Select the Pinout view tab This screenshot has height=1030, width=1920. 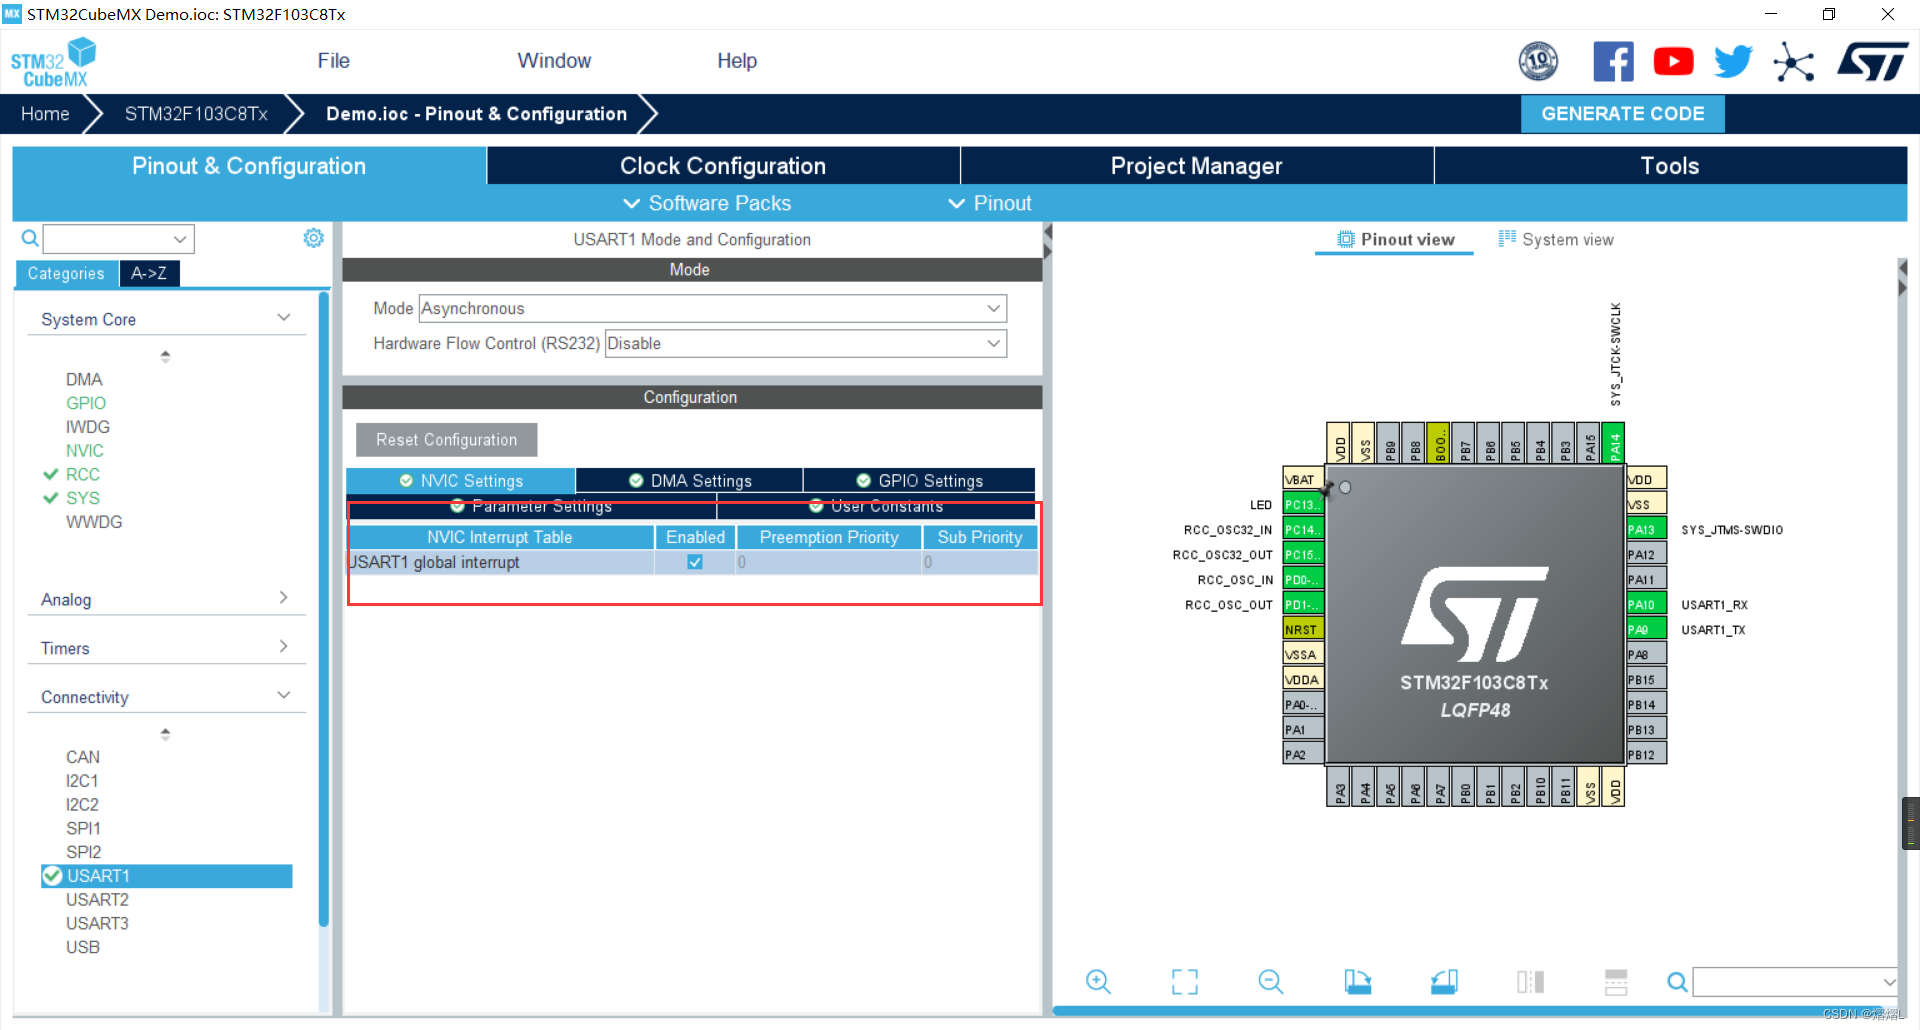point(1395,239)
